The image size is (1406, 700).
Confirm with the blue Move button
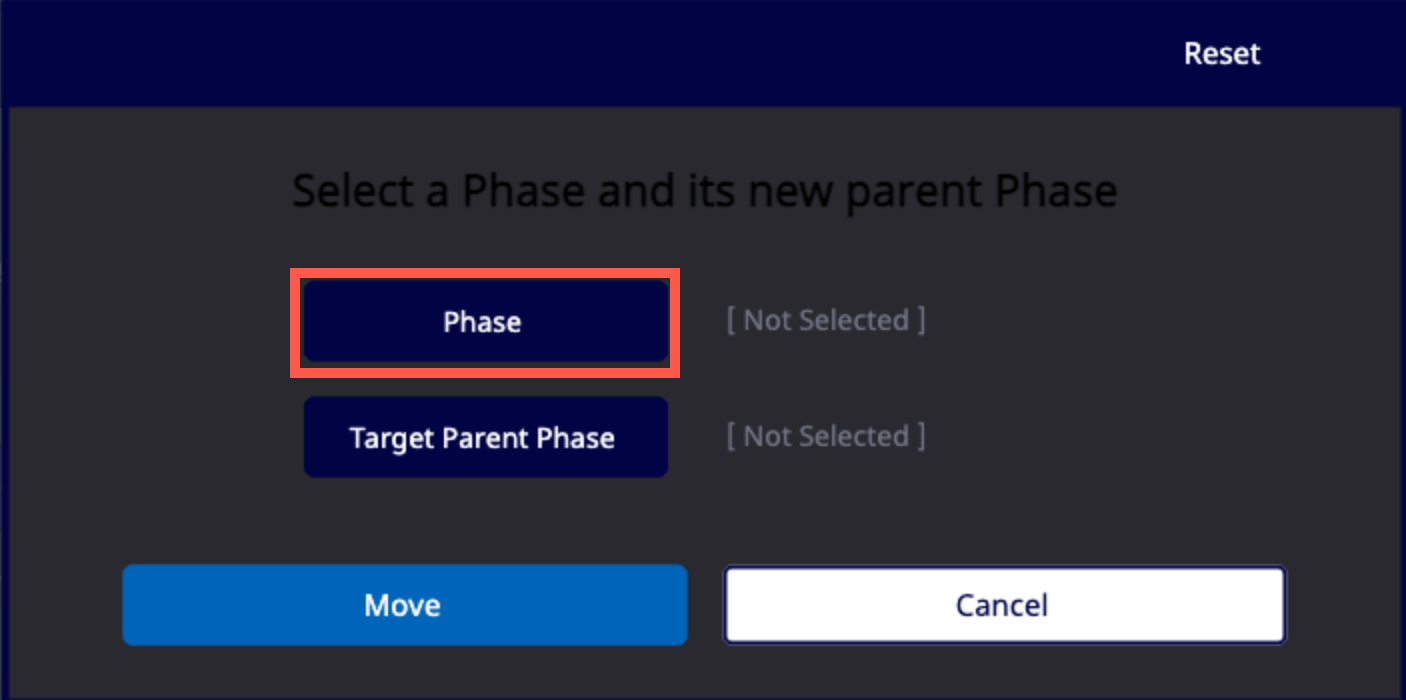click(404, 605)
